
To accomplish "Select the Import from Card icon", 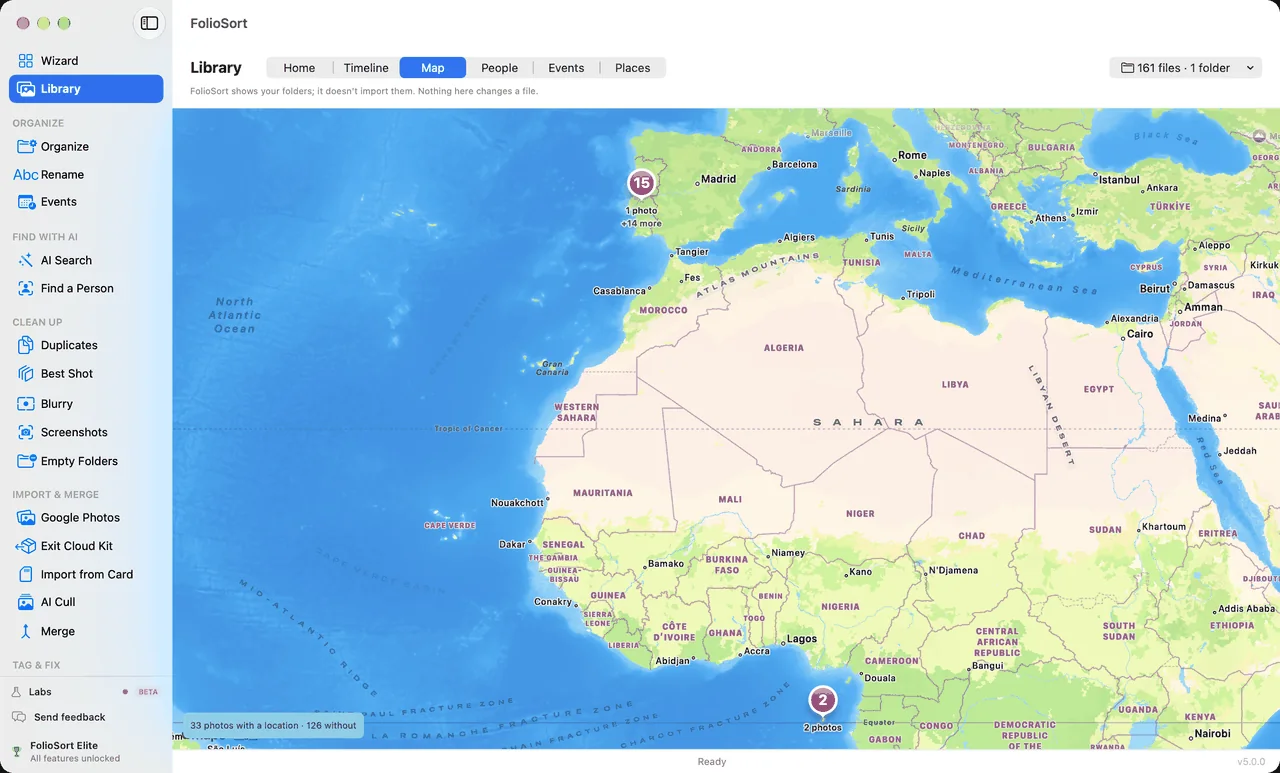I will coord(26,575).
